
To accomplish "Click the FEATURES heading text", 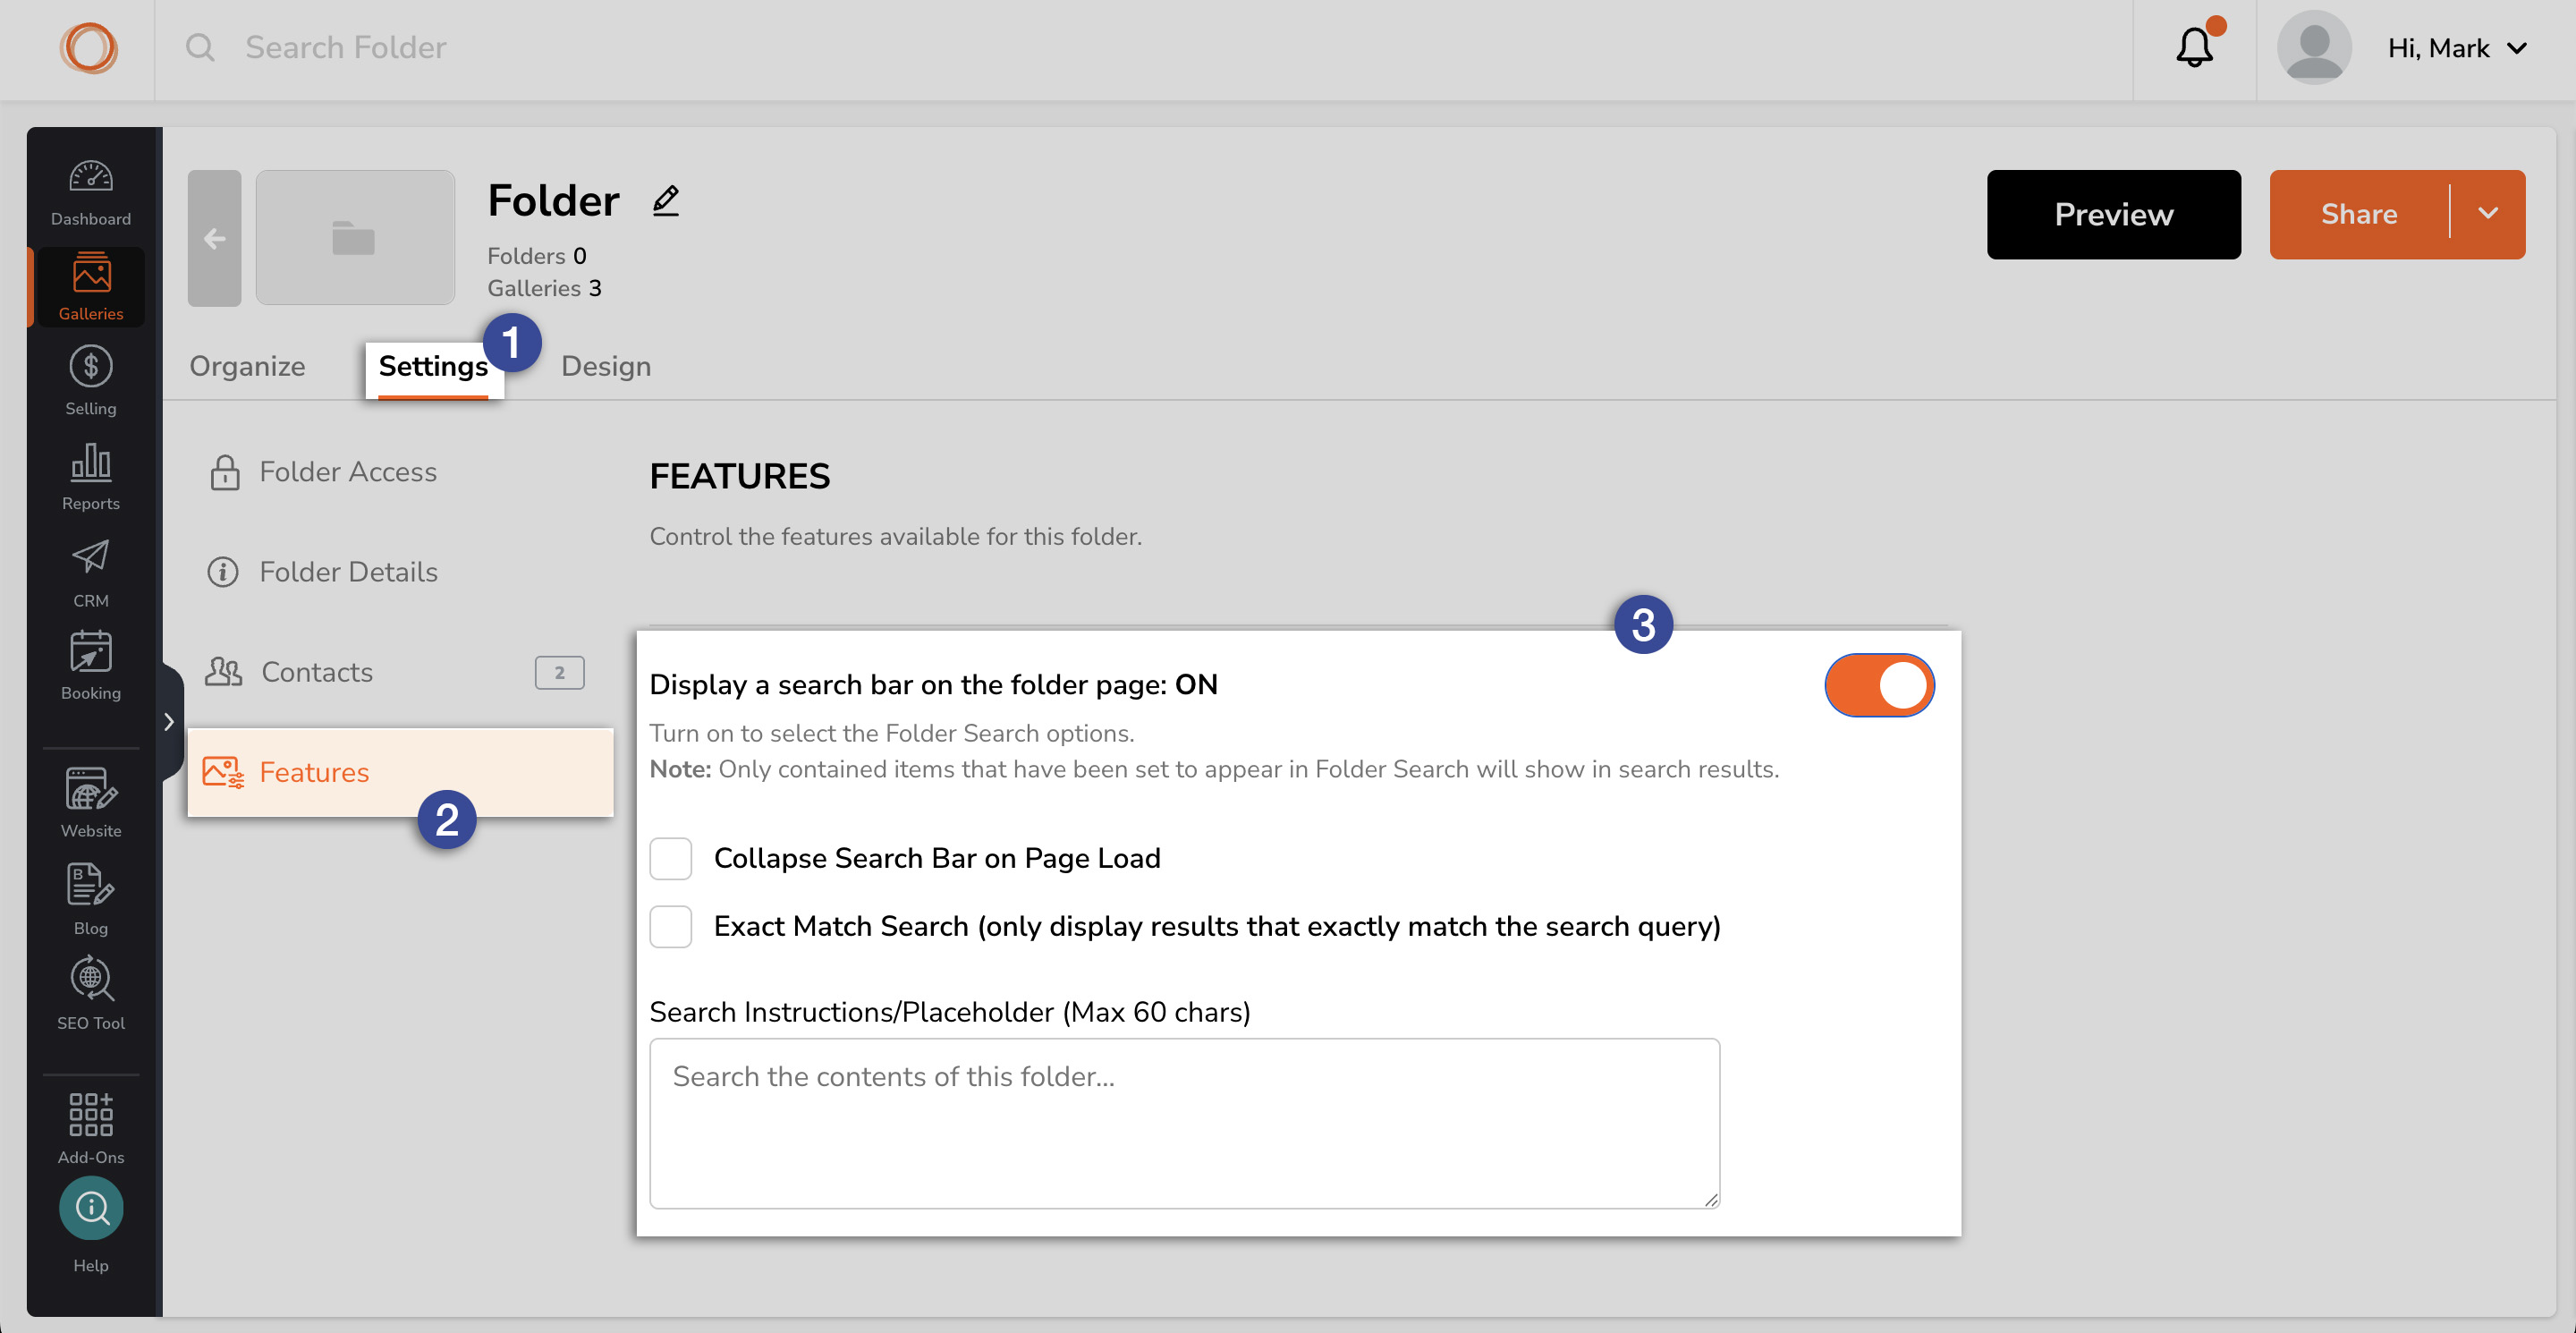I will click(x=739, y=476).
